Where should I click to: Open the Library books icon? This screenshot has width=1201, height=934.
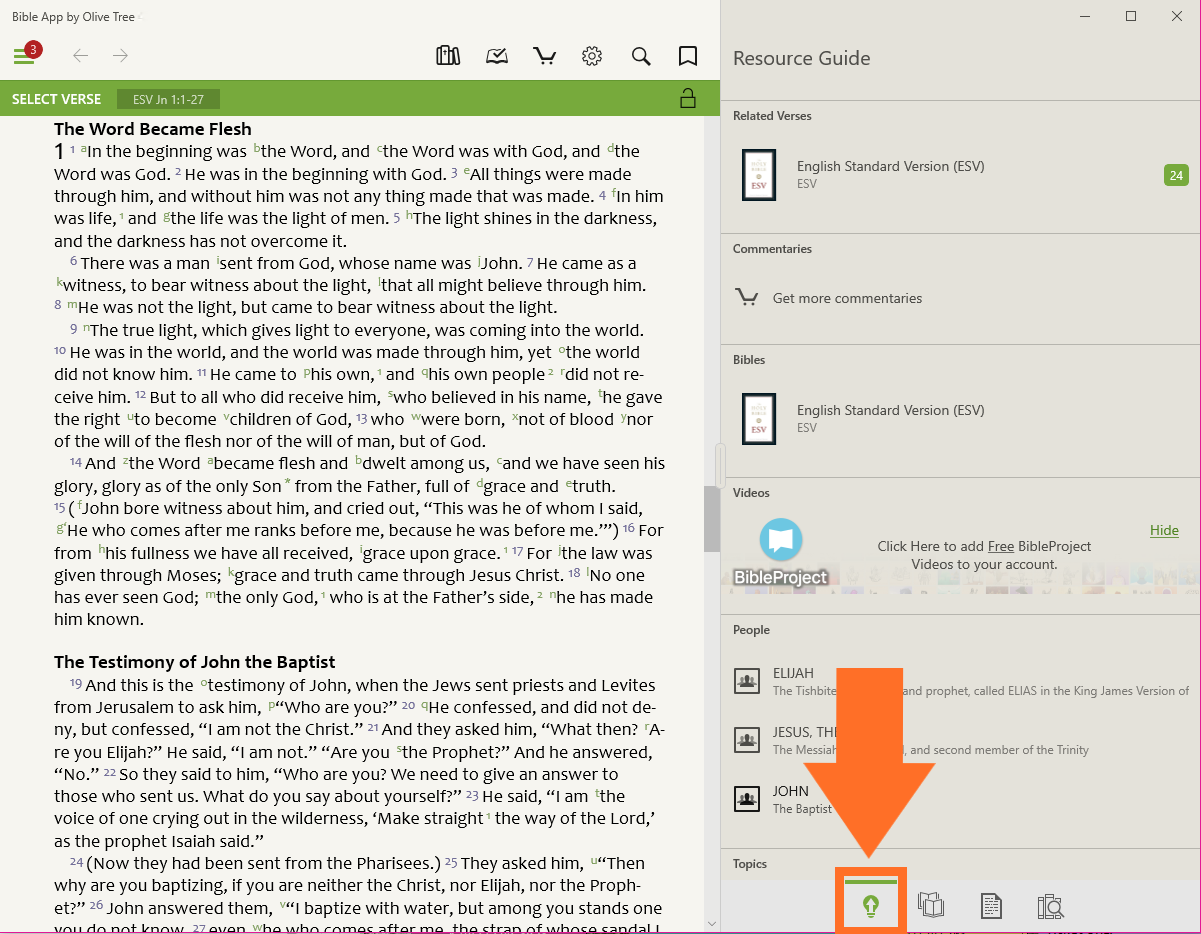[448, 56]
